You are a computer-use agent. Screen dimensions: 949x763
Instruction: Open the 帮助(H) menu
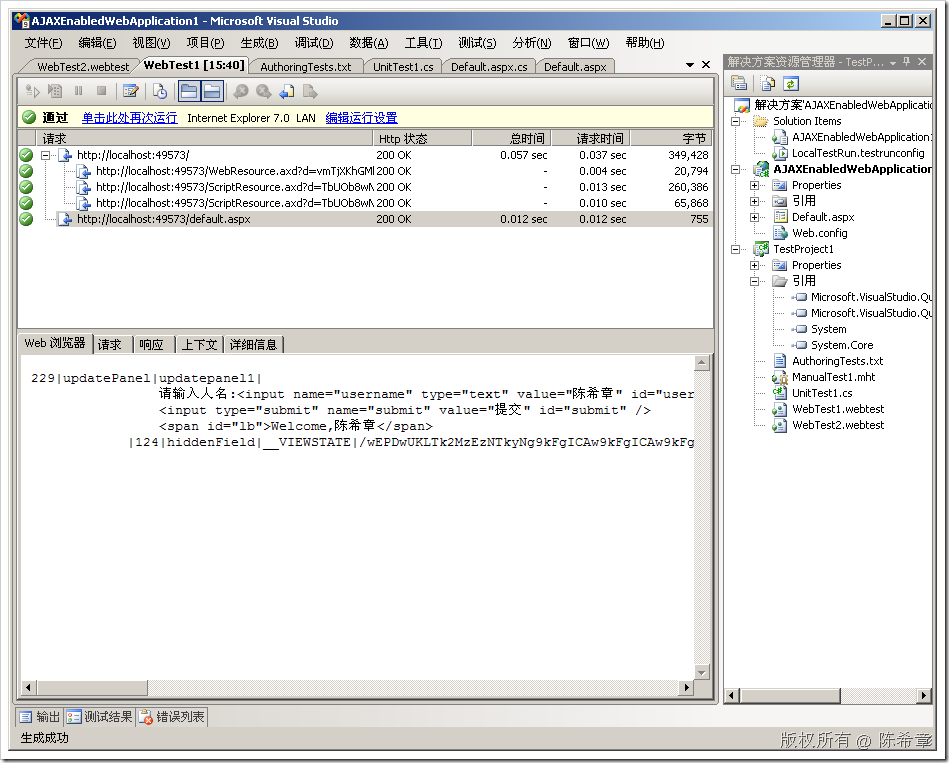pyautogui.click(x=645, y=42)
